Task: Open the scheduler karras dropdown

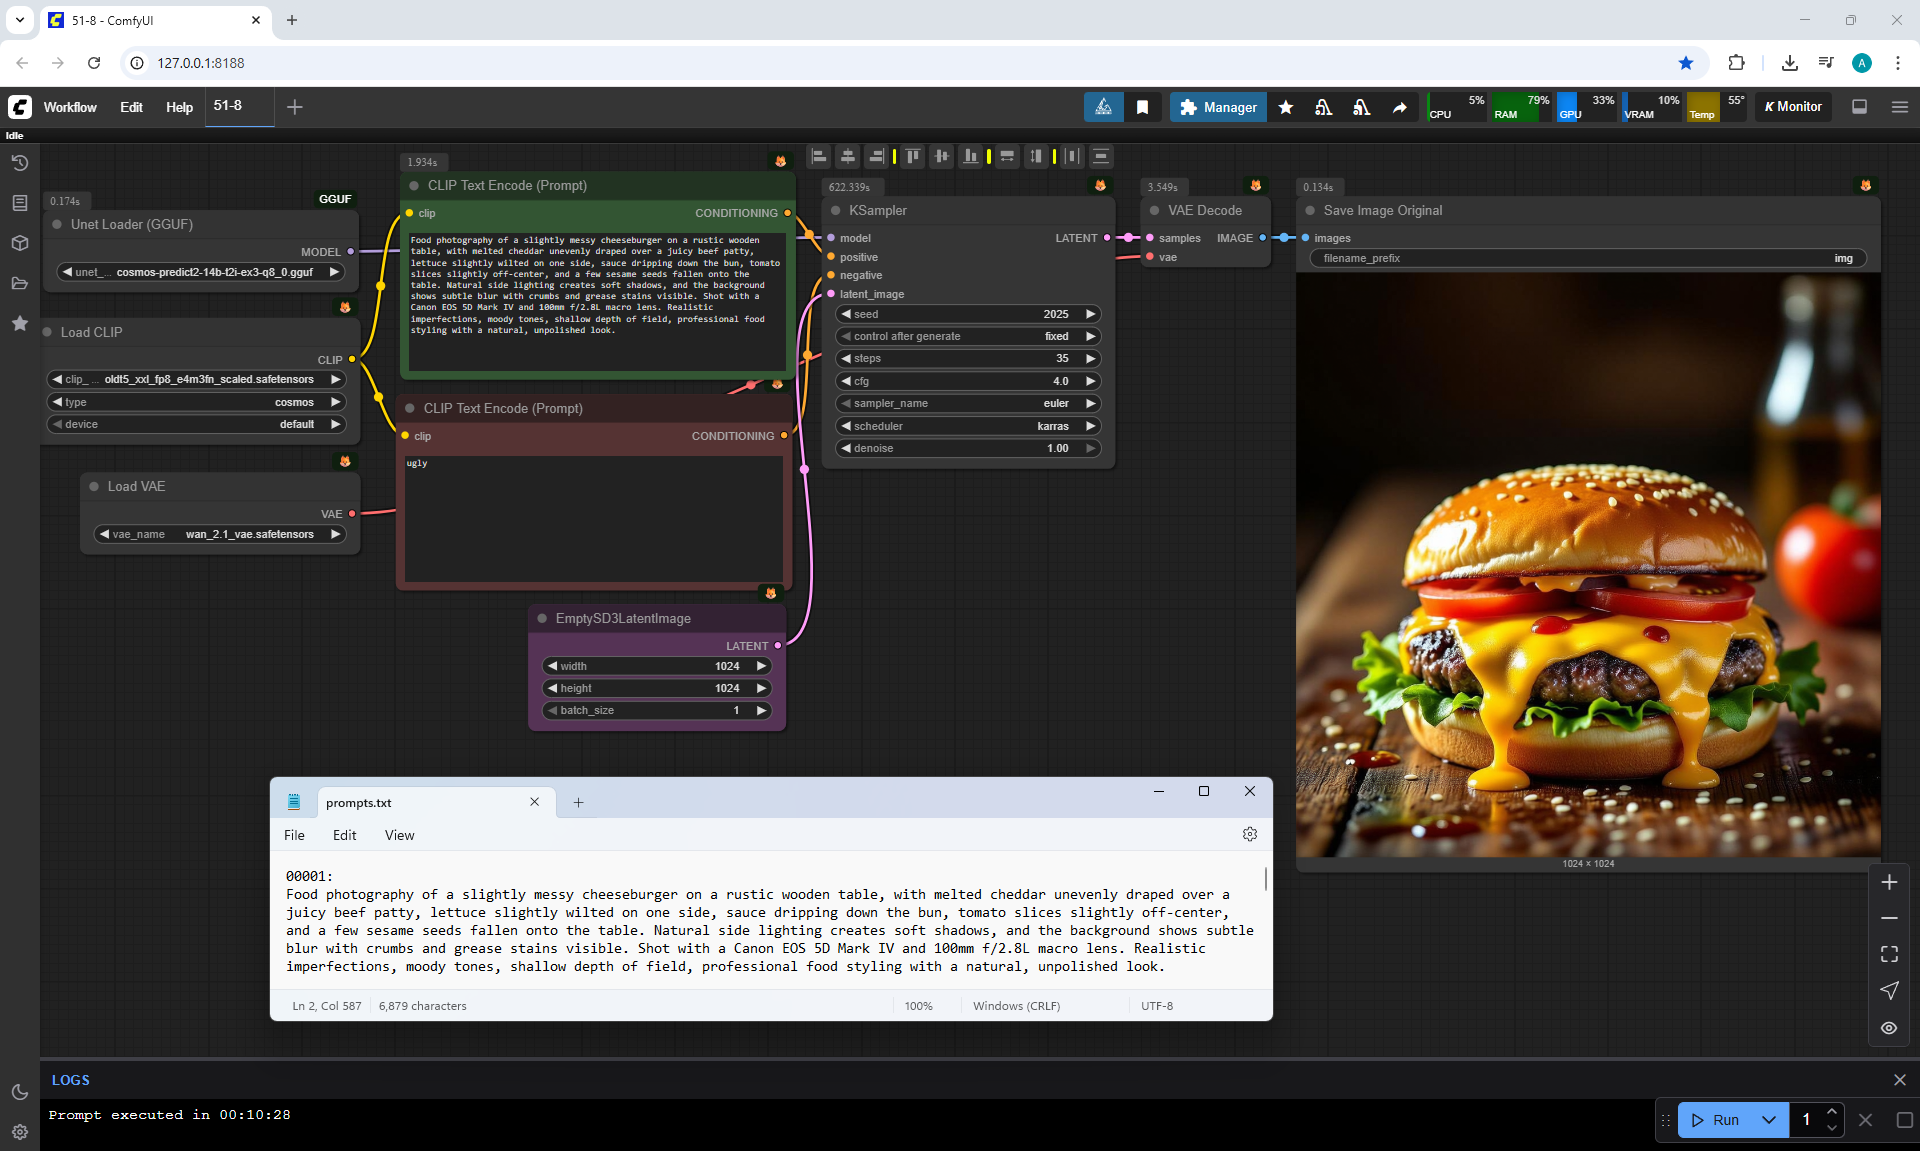Action: pos(968,426)
